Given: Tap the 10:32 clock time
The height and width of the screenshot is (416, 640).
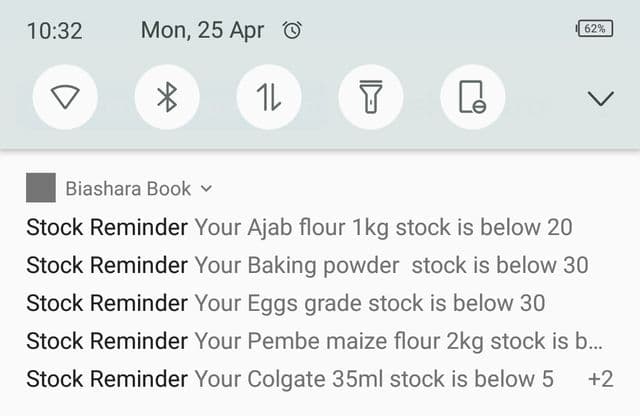Looking at the screenshot, I should click(x=54, y=31).
